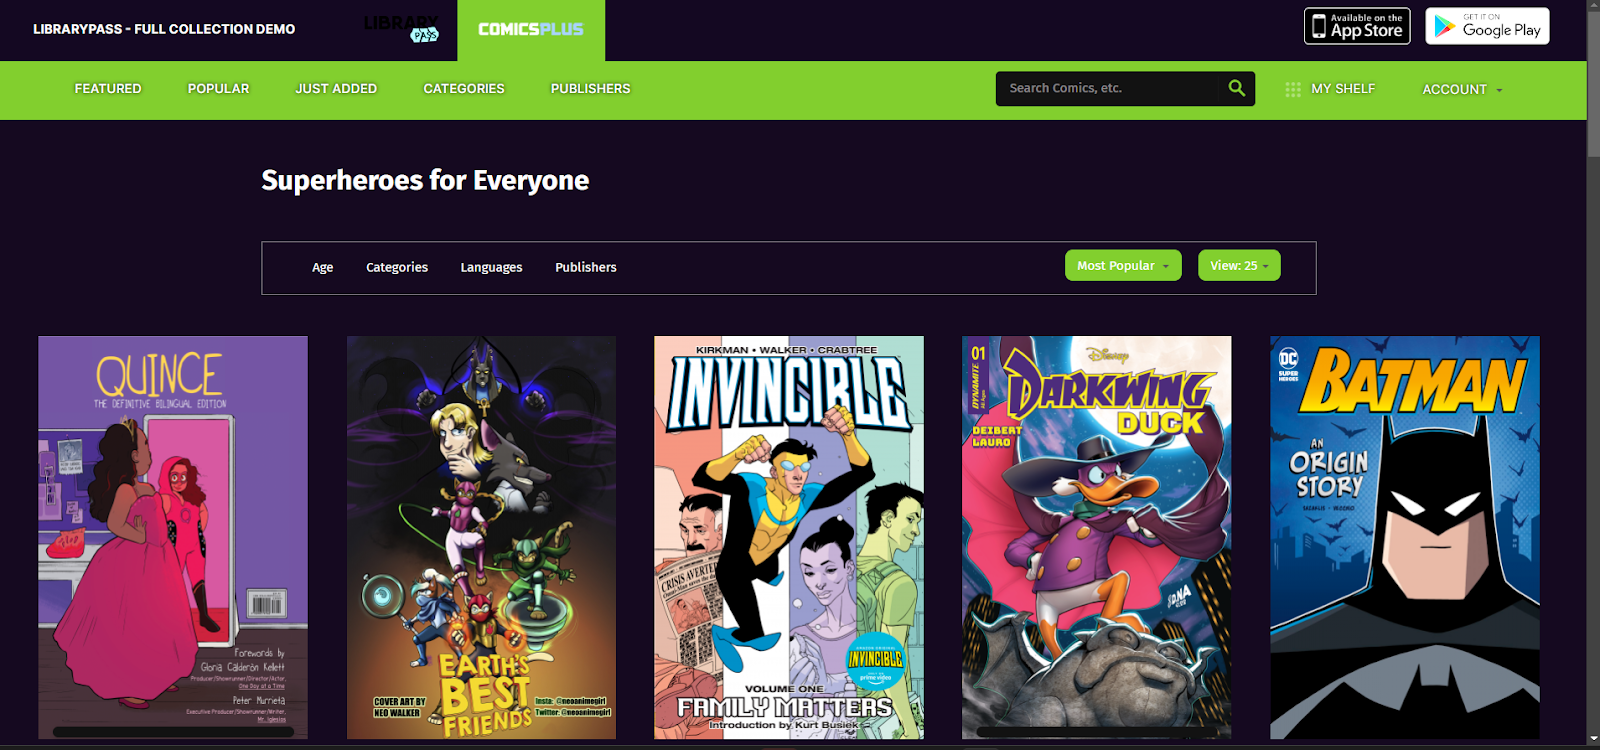Open the Most Popular sort dropdown
1600x750 pixels.
(1122, 266)
